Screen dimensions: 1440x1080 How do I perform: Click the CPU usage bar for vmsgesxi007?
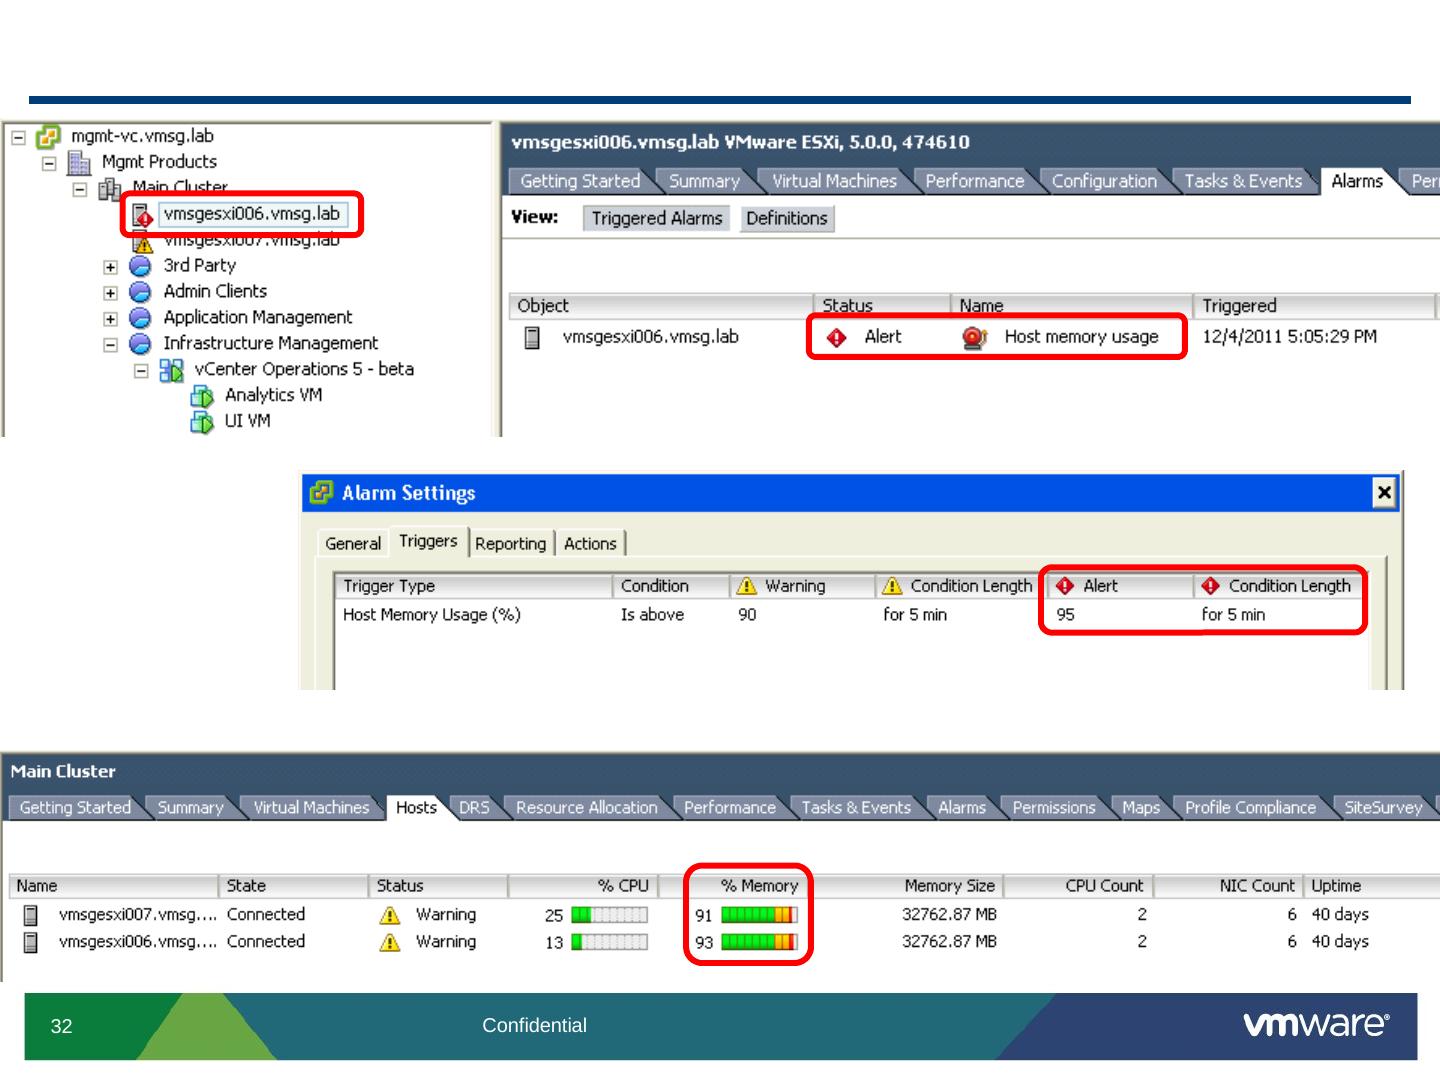pos(610,915)
